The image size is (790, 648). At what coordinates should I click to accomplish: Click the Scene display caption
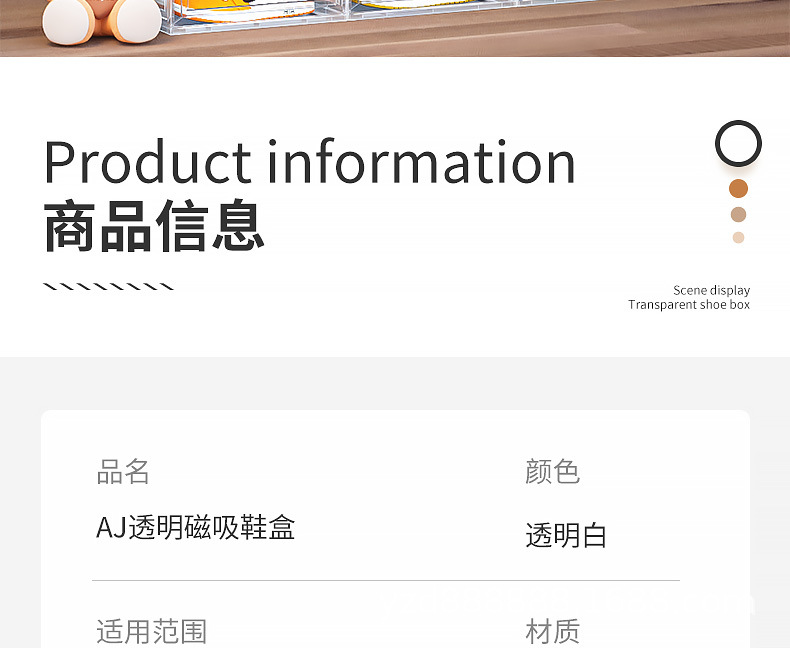[x=711, y=290]
